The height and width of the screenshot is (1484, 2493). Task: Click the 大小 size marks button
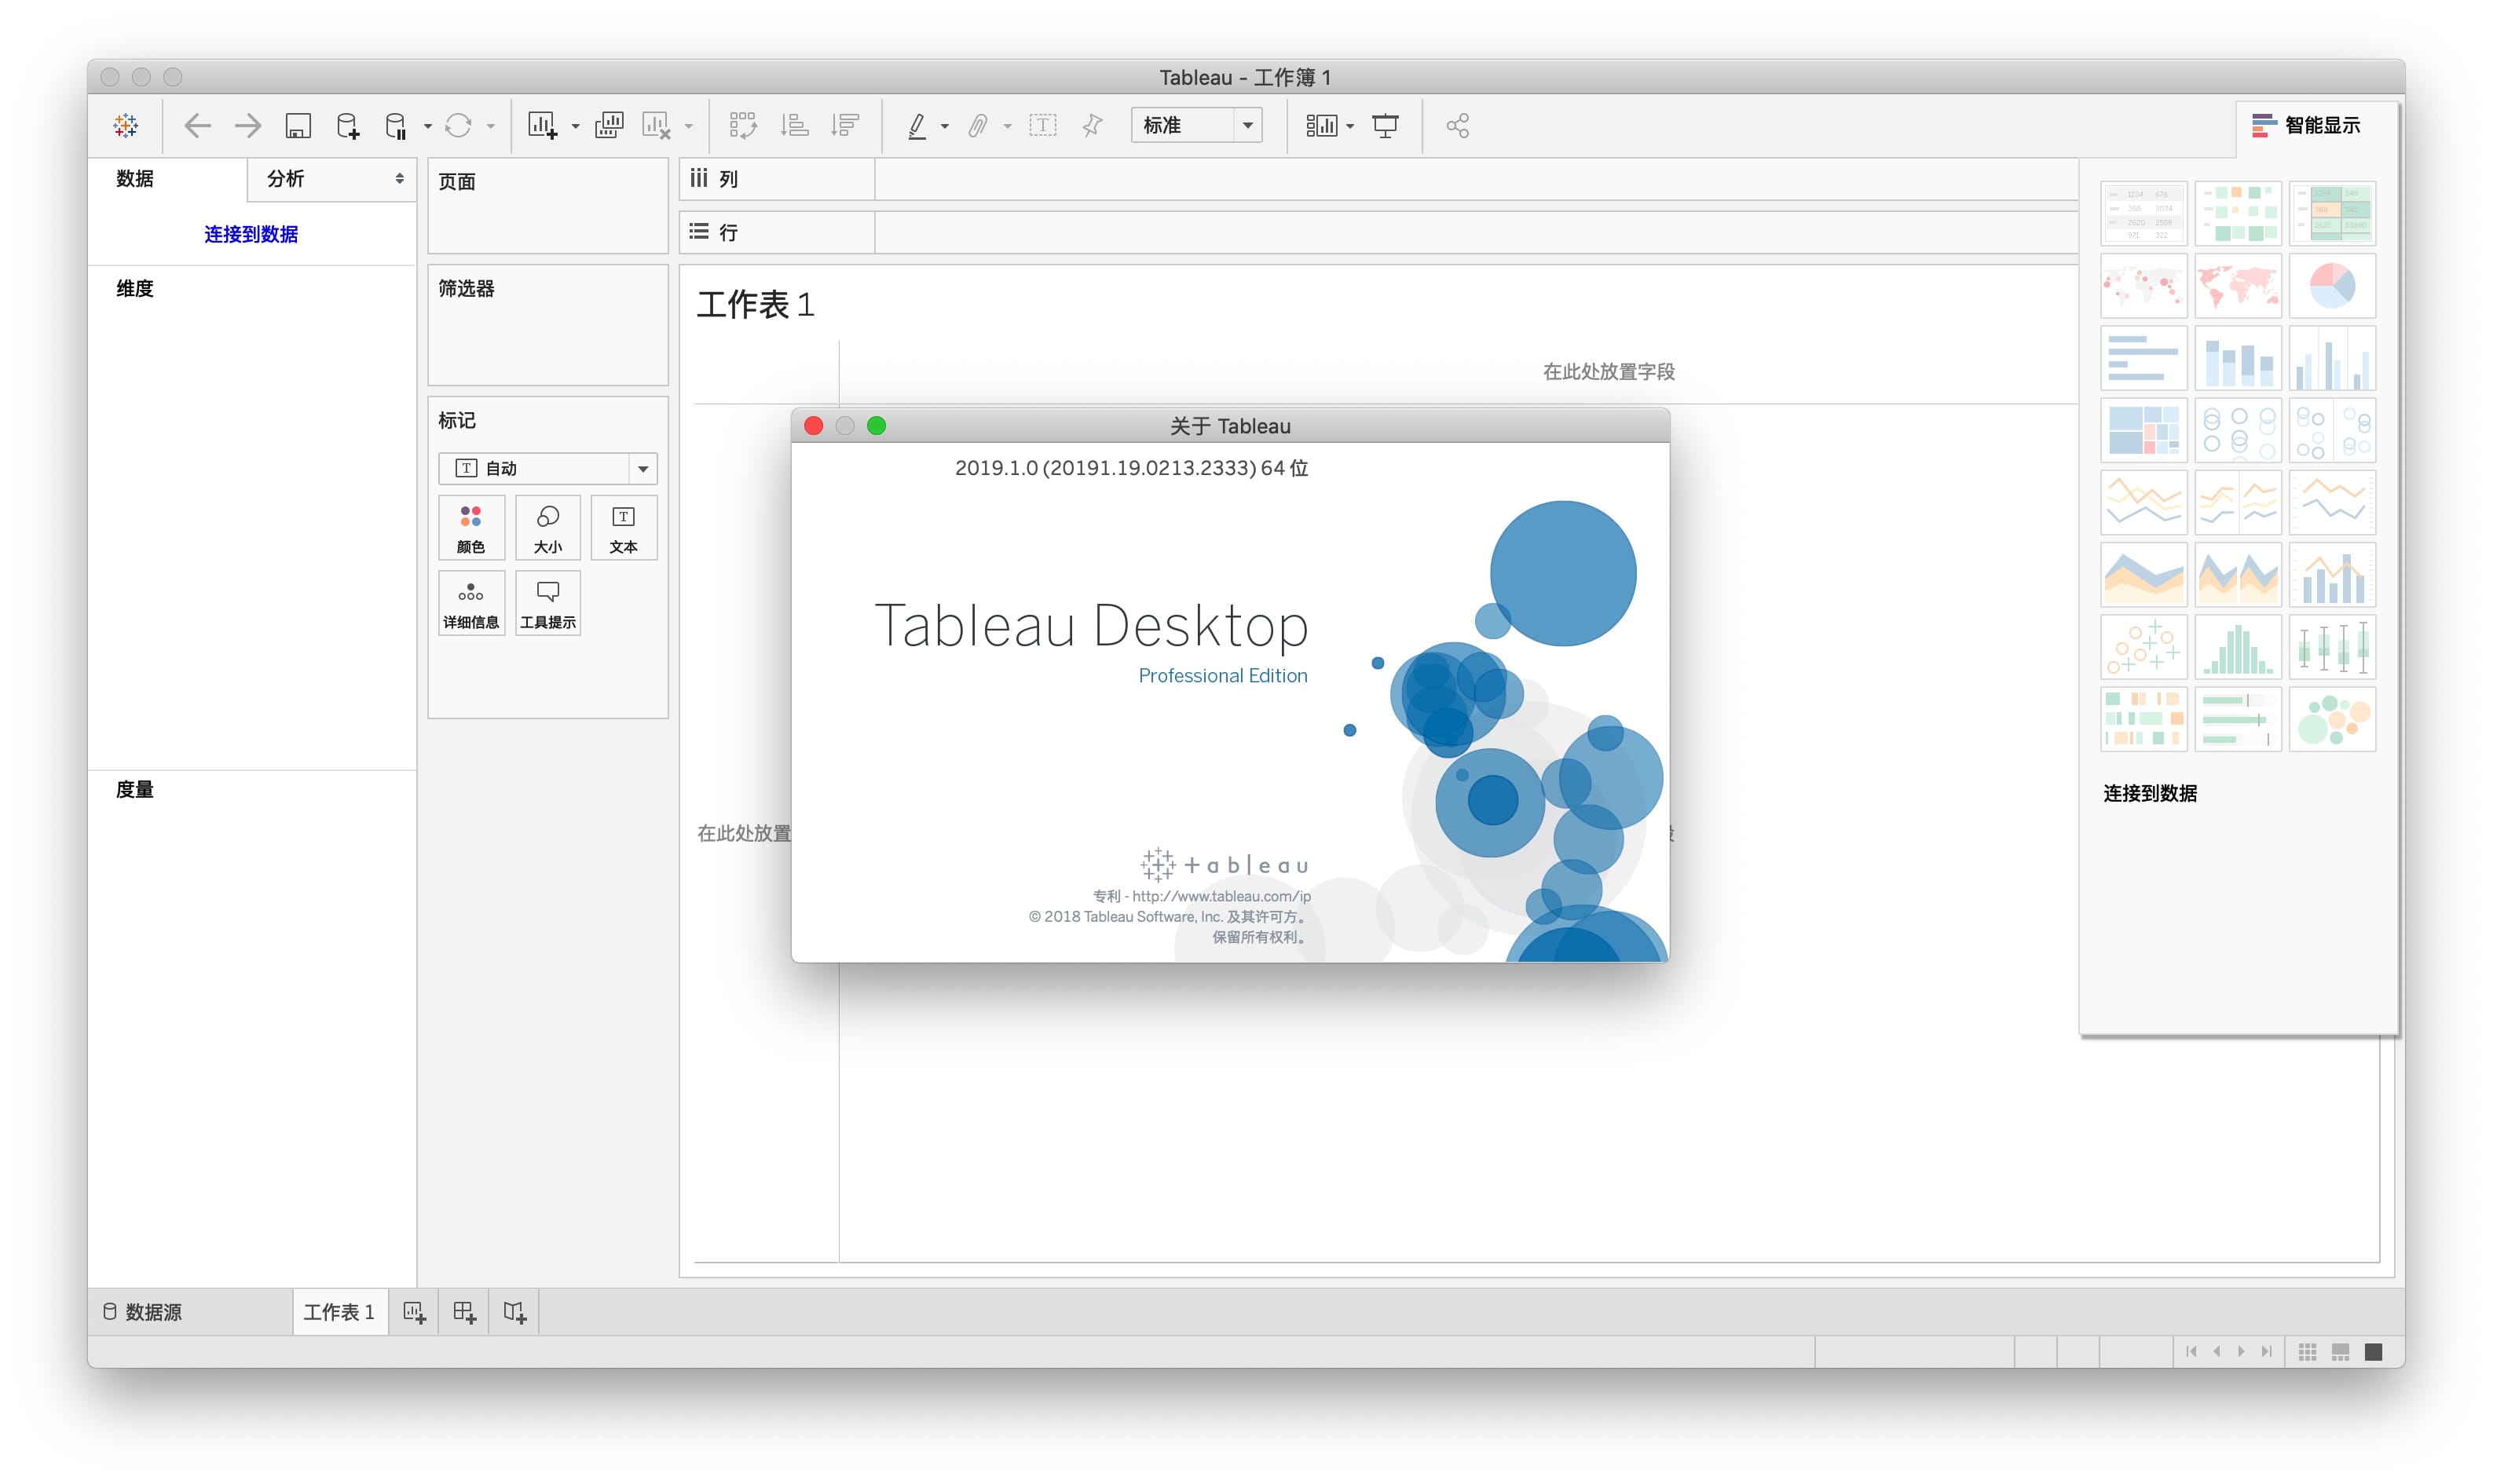tap(547, 528)
